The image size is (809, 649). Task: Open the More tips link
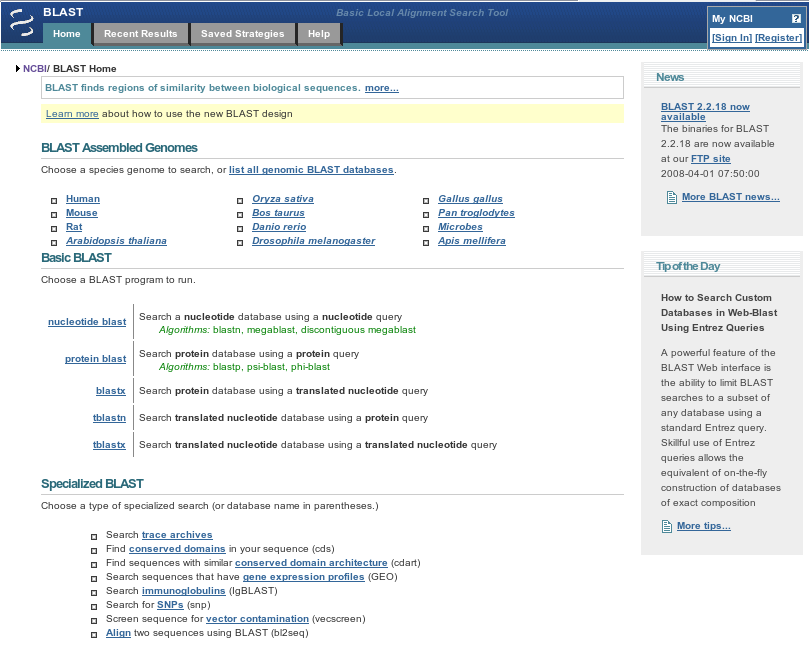704,526
